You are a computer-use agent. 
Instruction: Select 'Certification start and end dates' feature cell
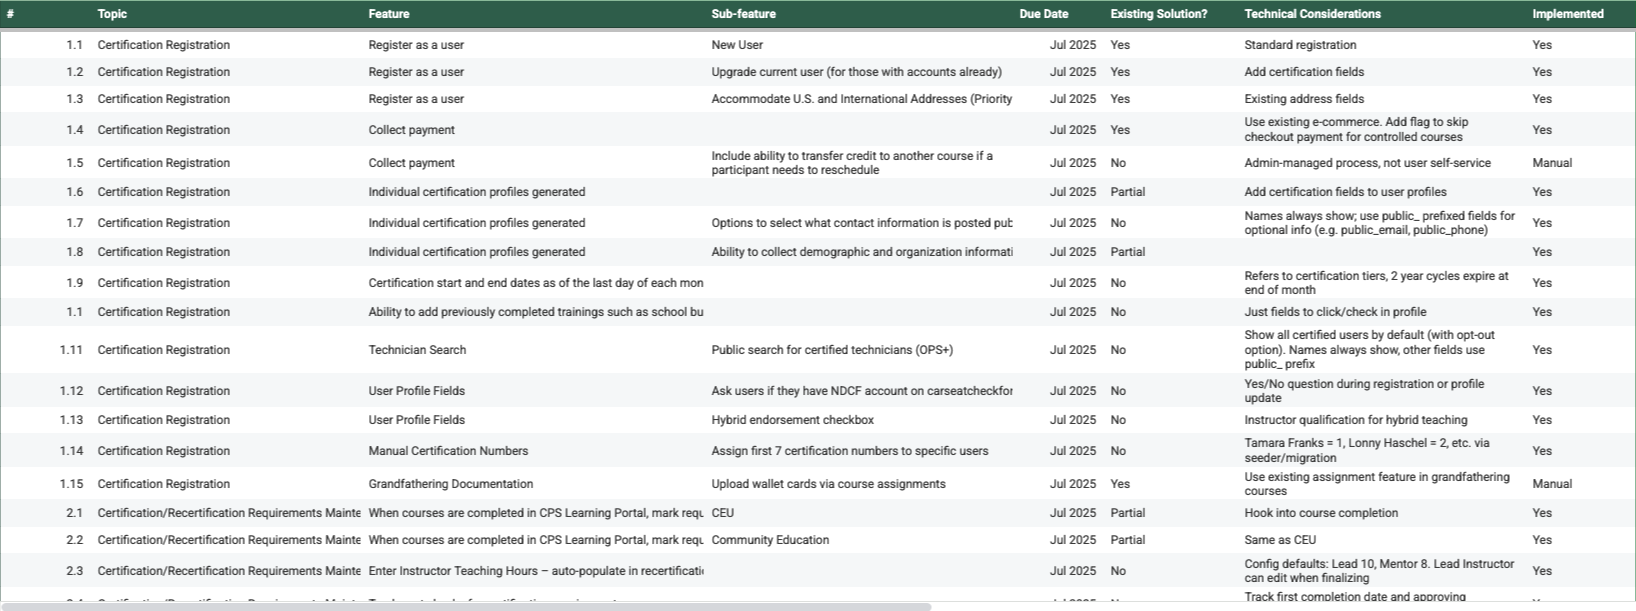[535, 283]
